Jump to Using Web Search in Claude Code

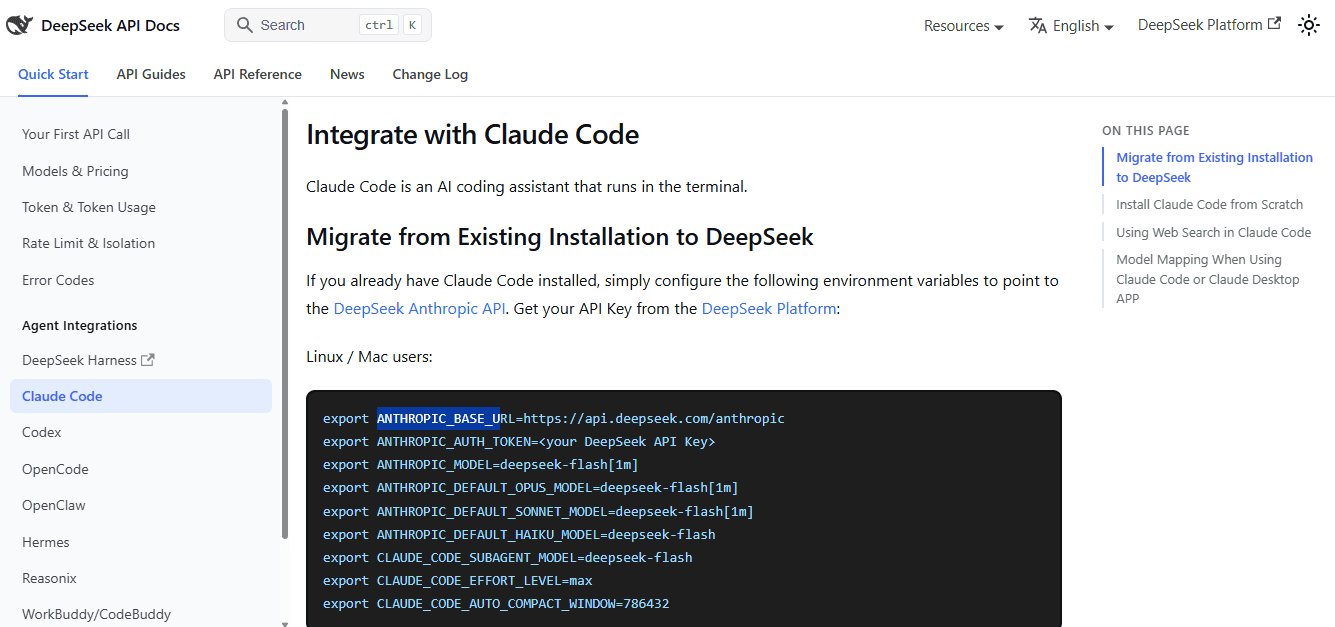1213,232
